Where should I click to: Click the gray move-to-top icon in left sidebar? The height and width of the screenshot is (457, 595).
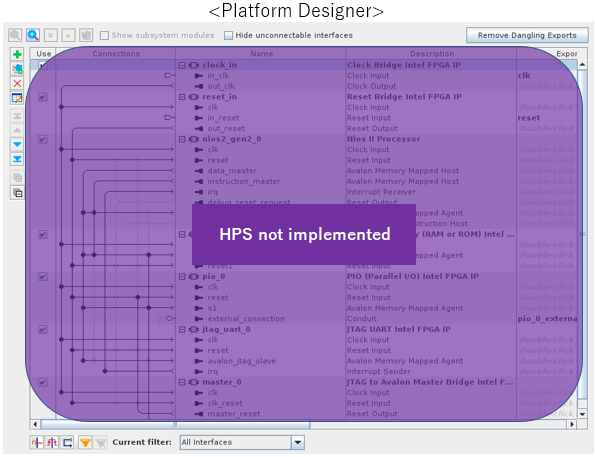point(17,116)
